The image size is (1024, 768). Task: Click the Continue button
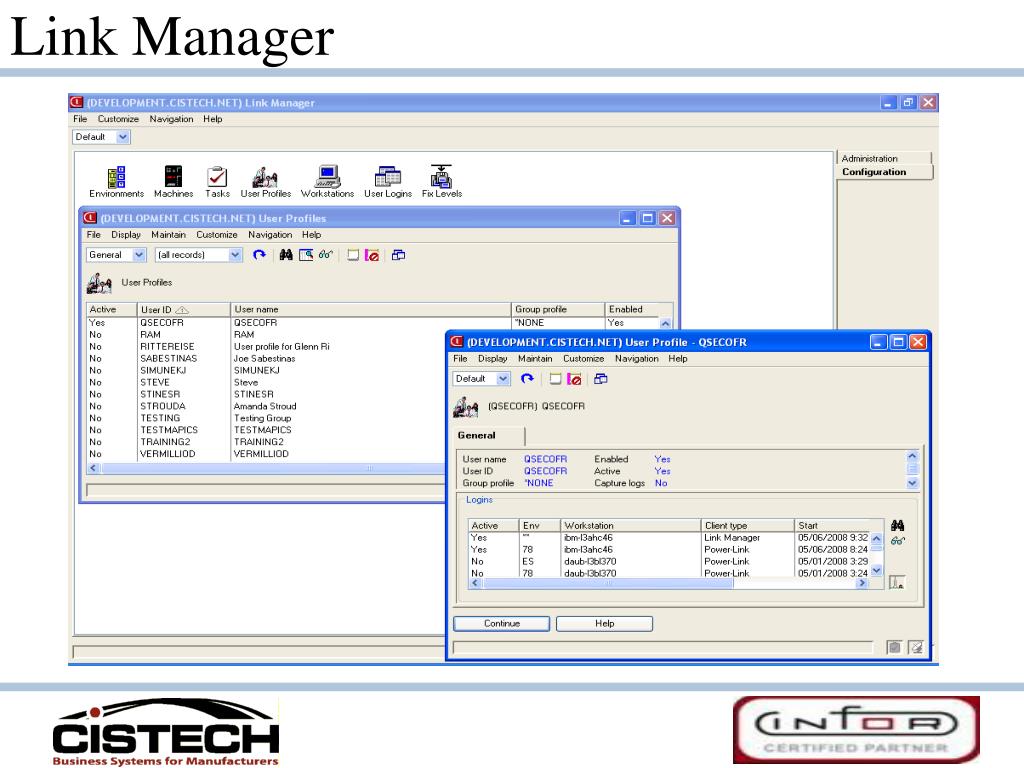pyautogui.click(x=502, y=624)
